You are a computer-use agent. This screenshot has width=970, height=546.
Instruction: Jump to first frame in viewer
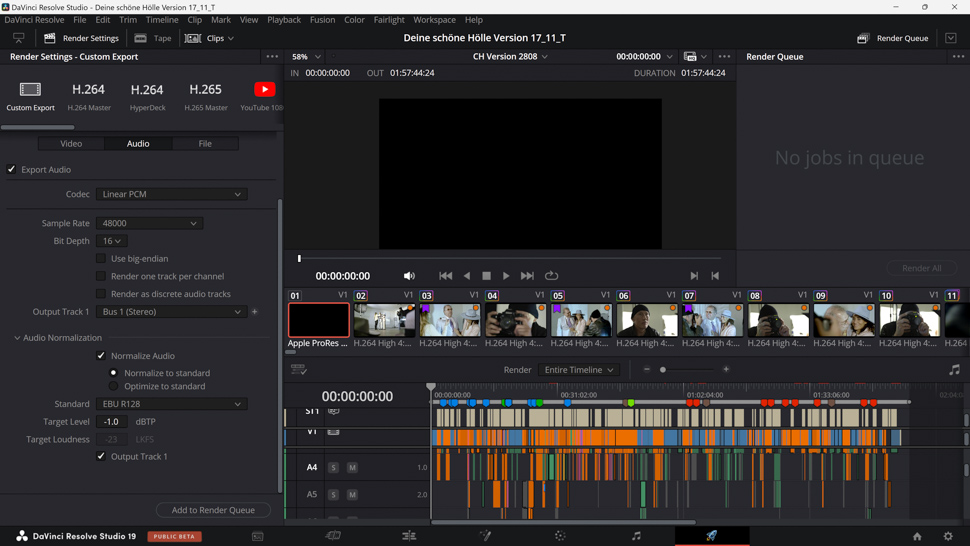pos(445,276)
